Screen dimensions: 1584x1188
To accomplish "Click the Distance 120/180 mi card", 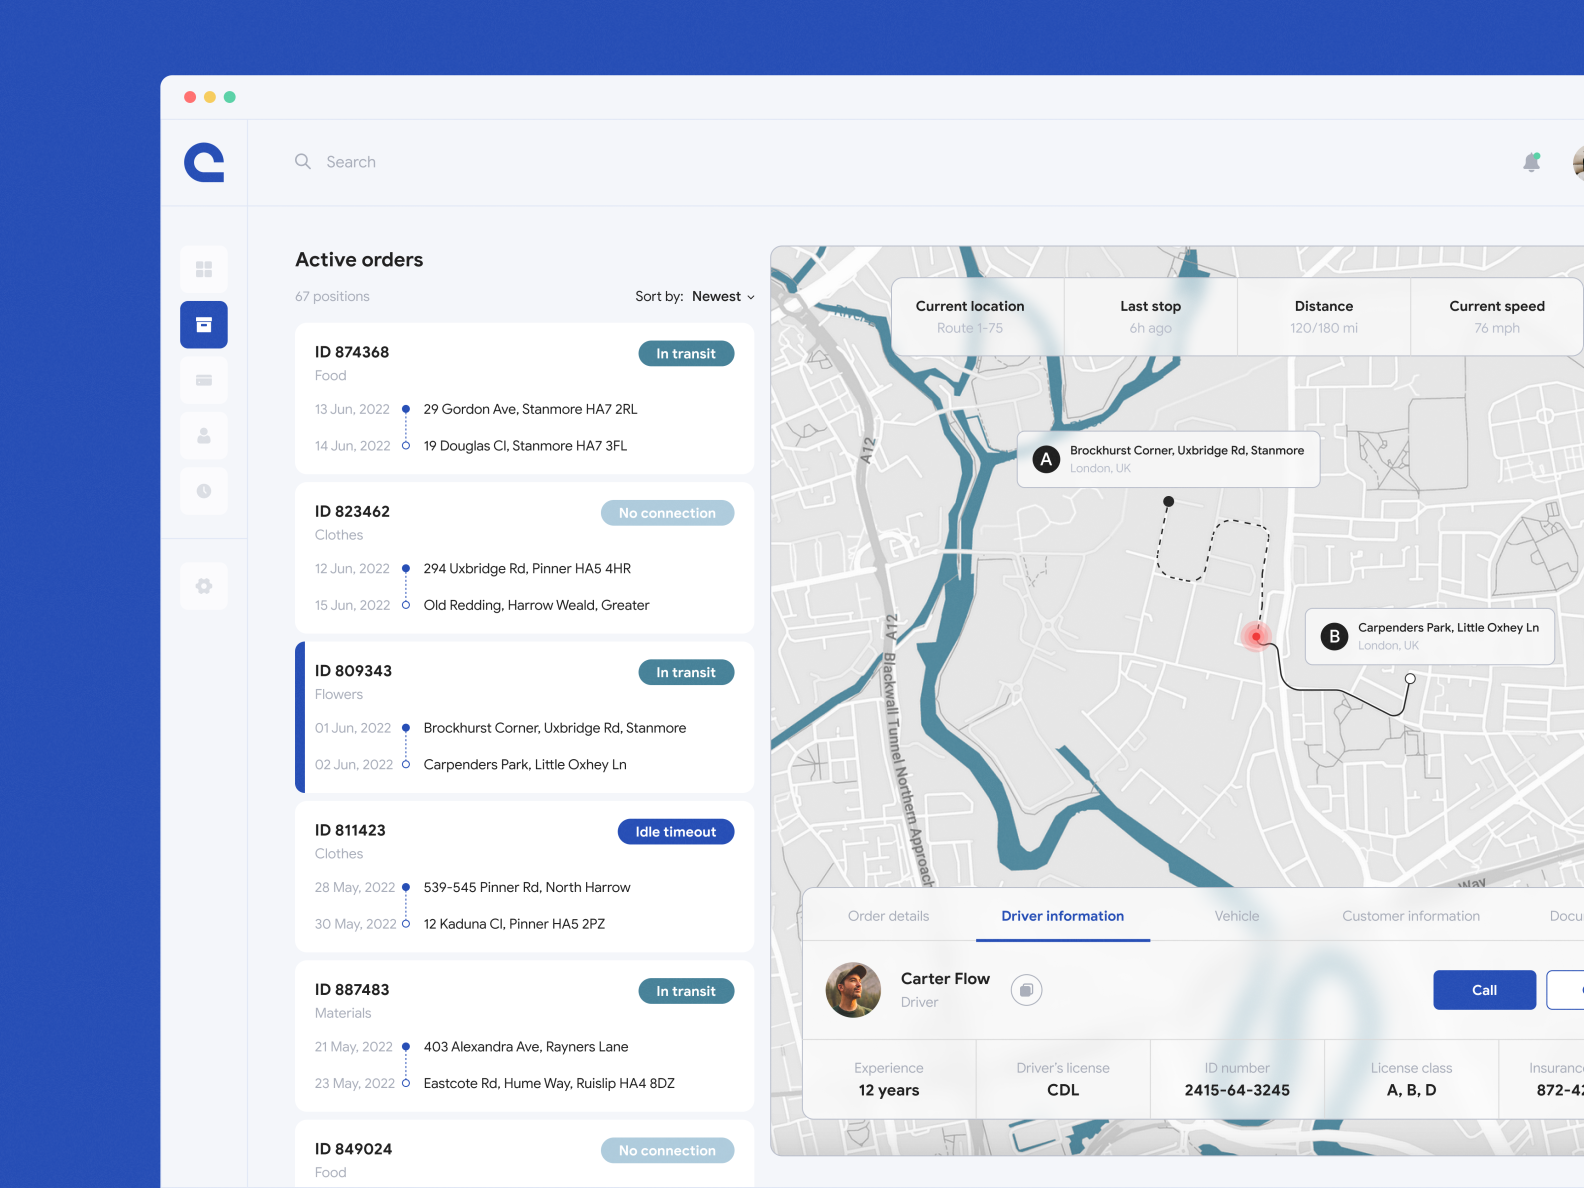I will 1324,316.
